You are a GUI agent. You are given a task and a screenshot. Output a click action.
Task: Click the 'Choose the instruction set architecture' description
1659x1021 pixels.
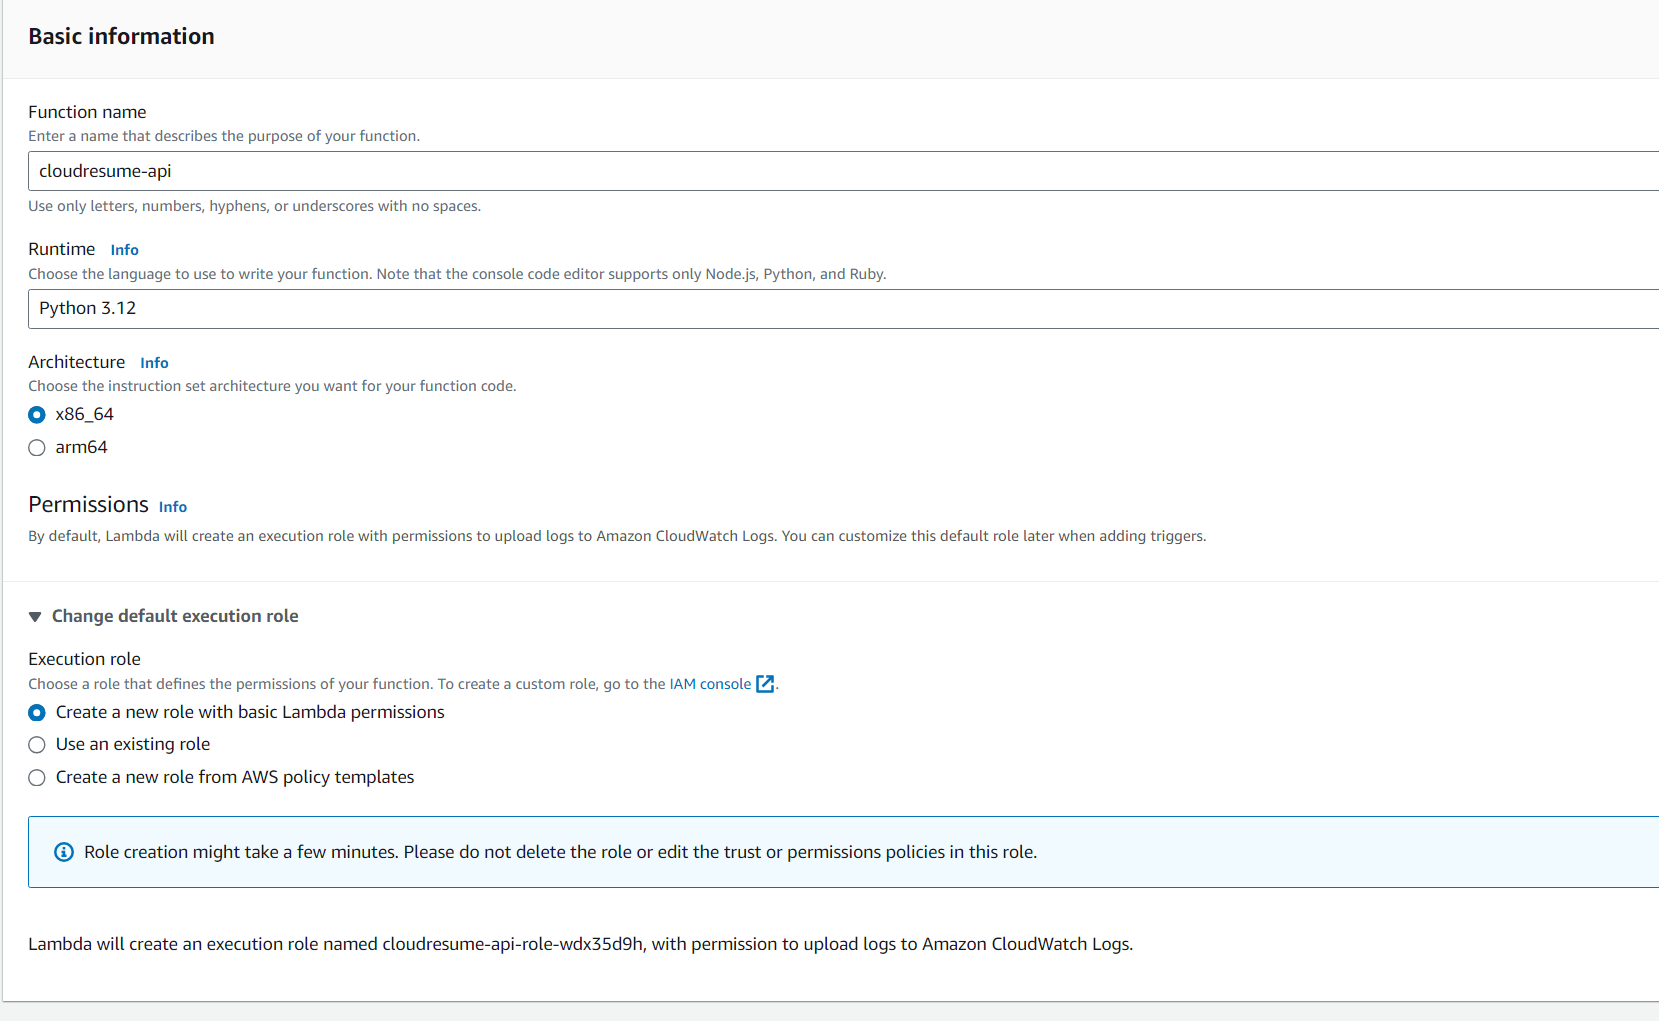coord(272,386)
